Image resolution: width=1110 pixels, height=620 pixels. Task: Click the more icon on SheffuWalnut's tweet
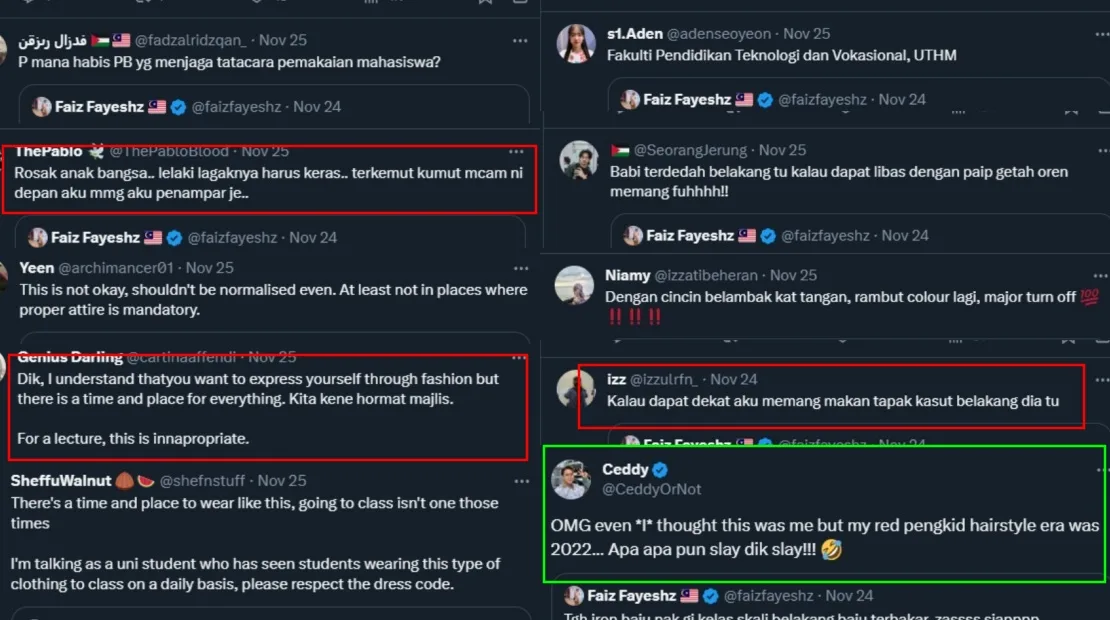tap(520, 481)
